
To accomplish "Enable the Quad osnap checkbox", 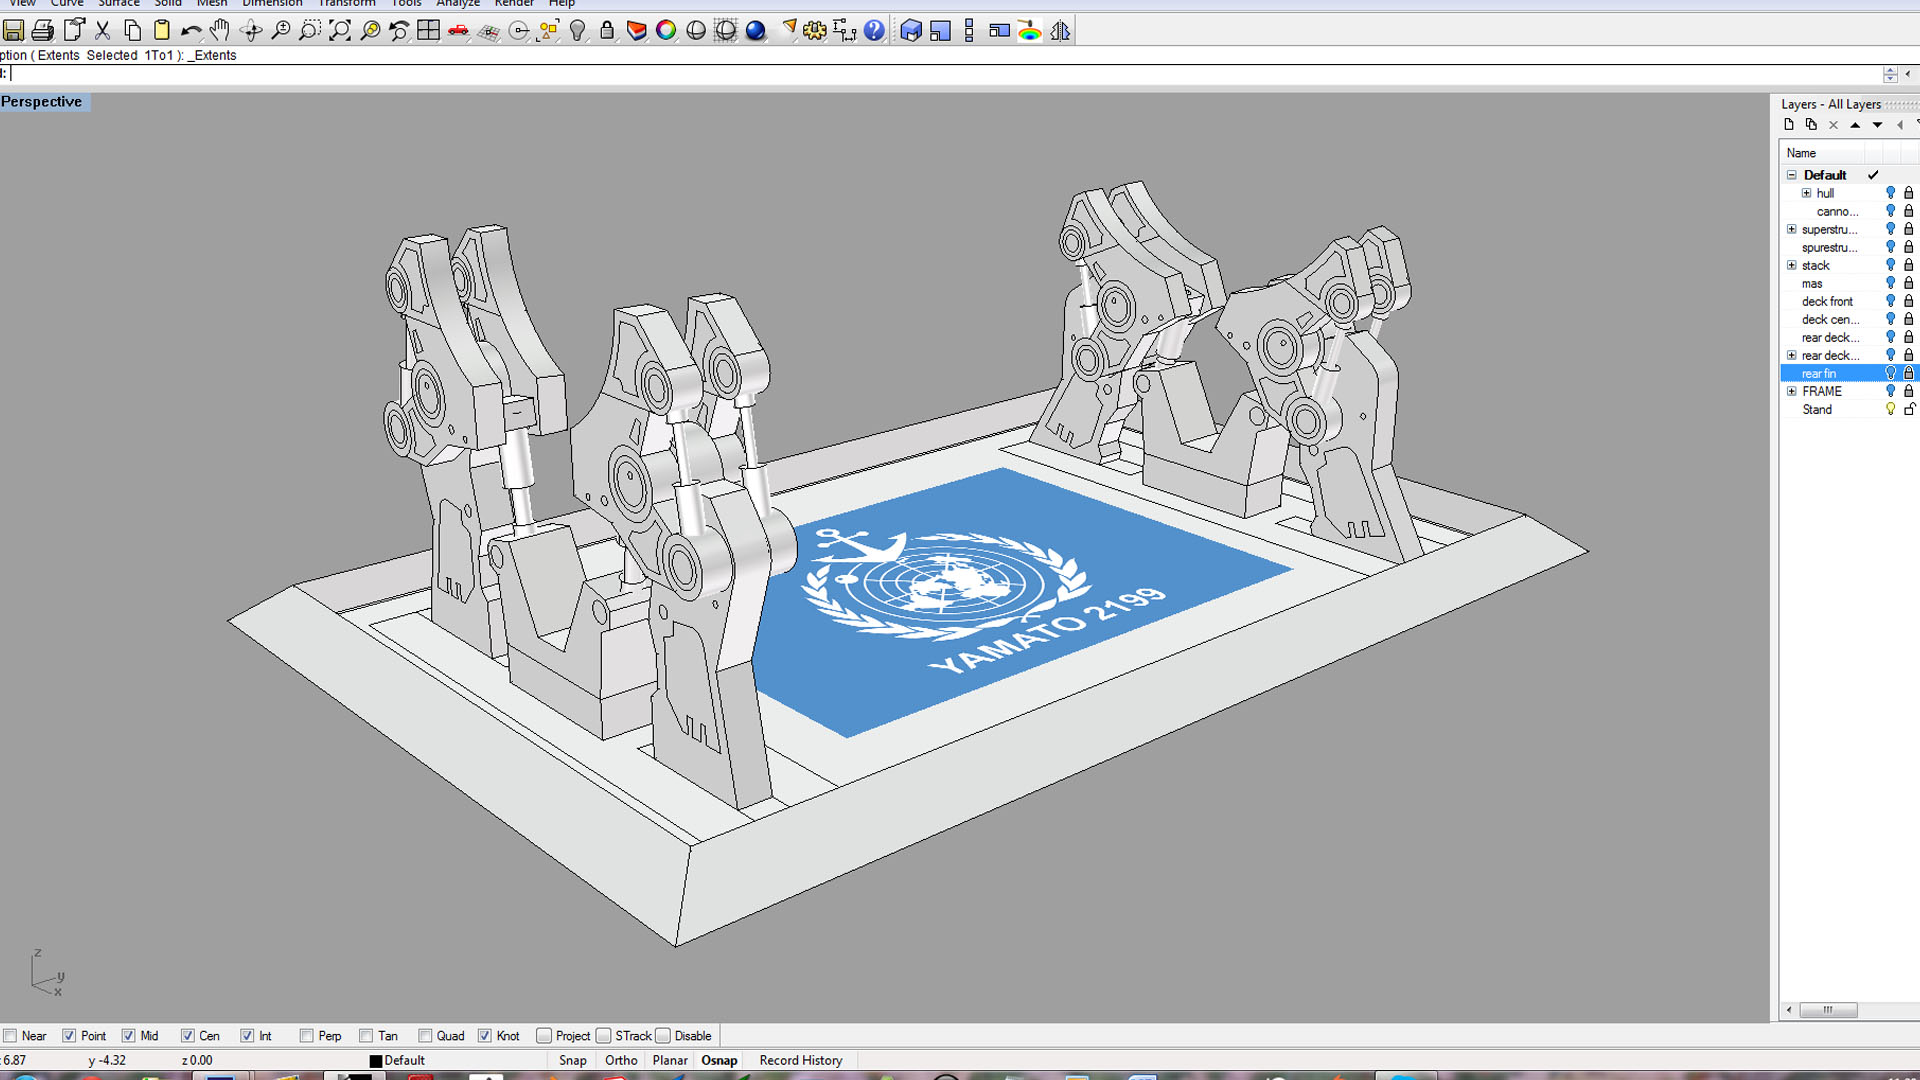I will [425, 1036].
